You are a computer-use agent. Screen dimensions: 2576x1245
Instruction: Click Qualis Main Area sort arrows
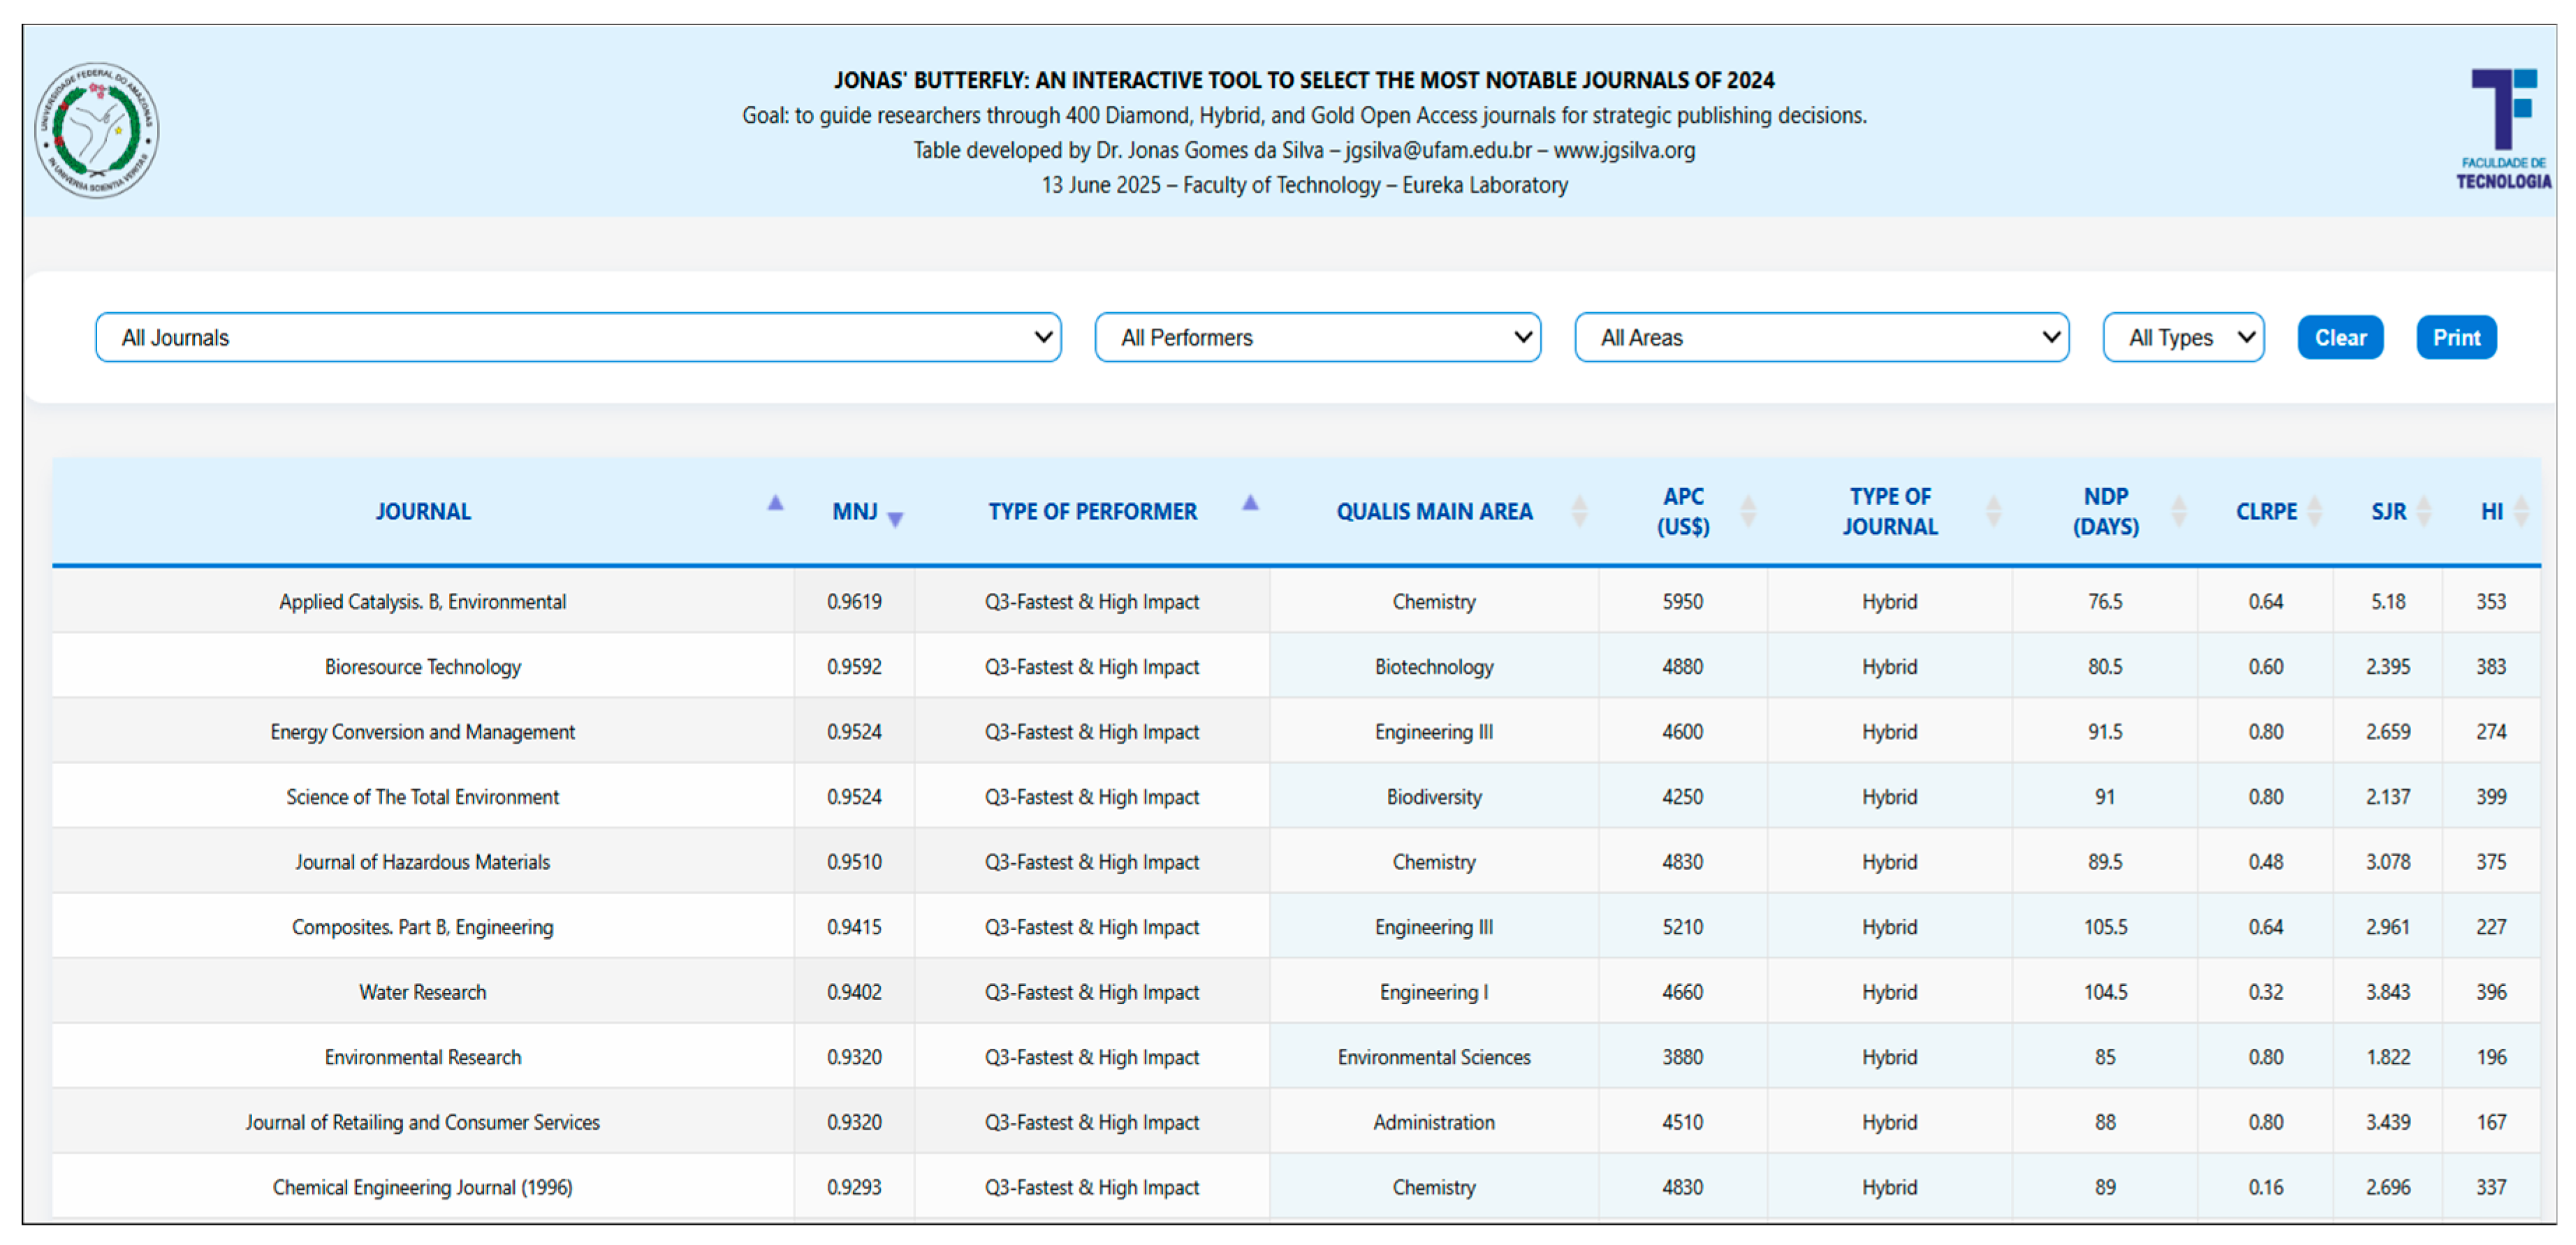point(1579,511)
